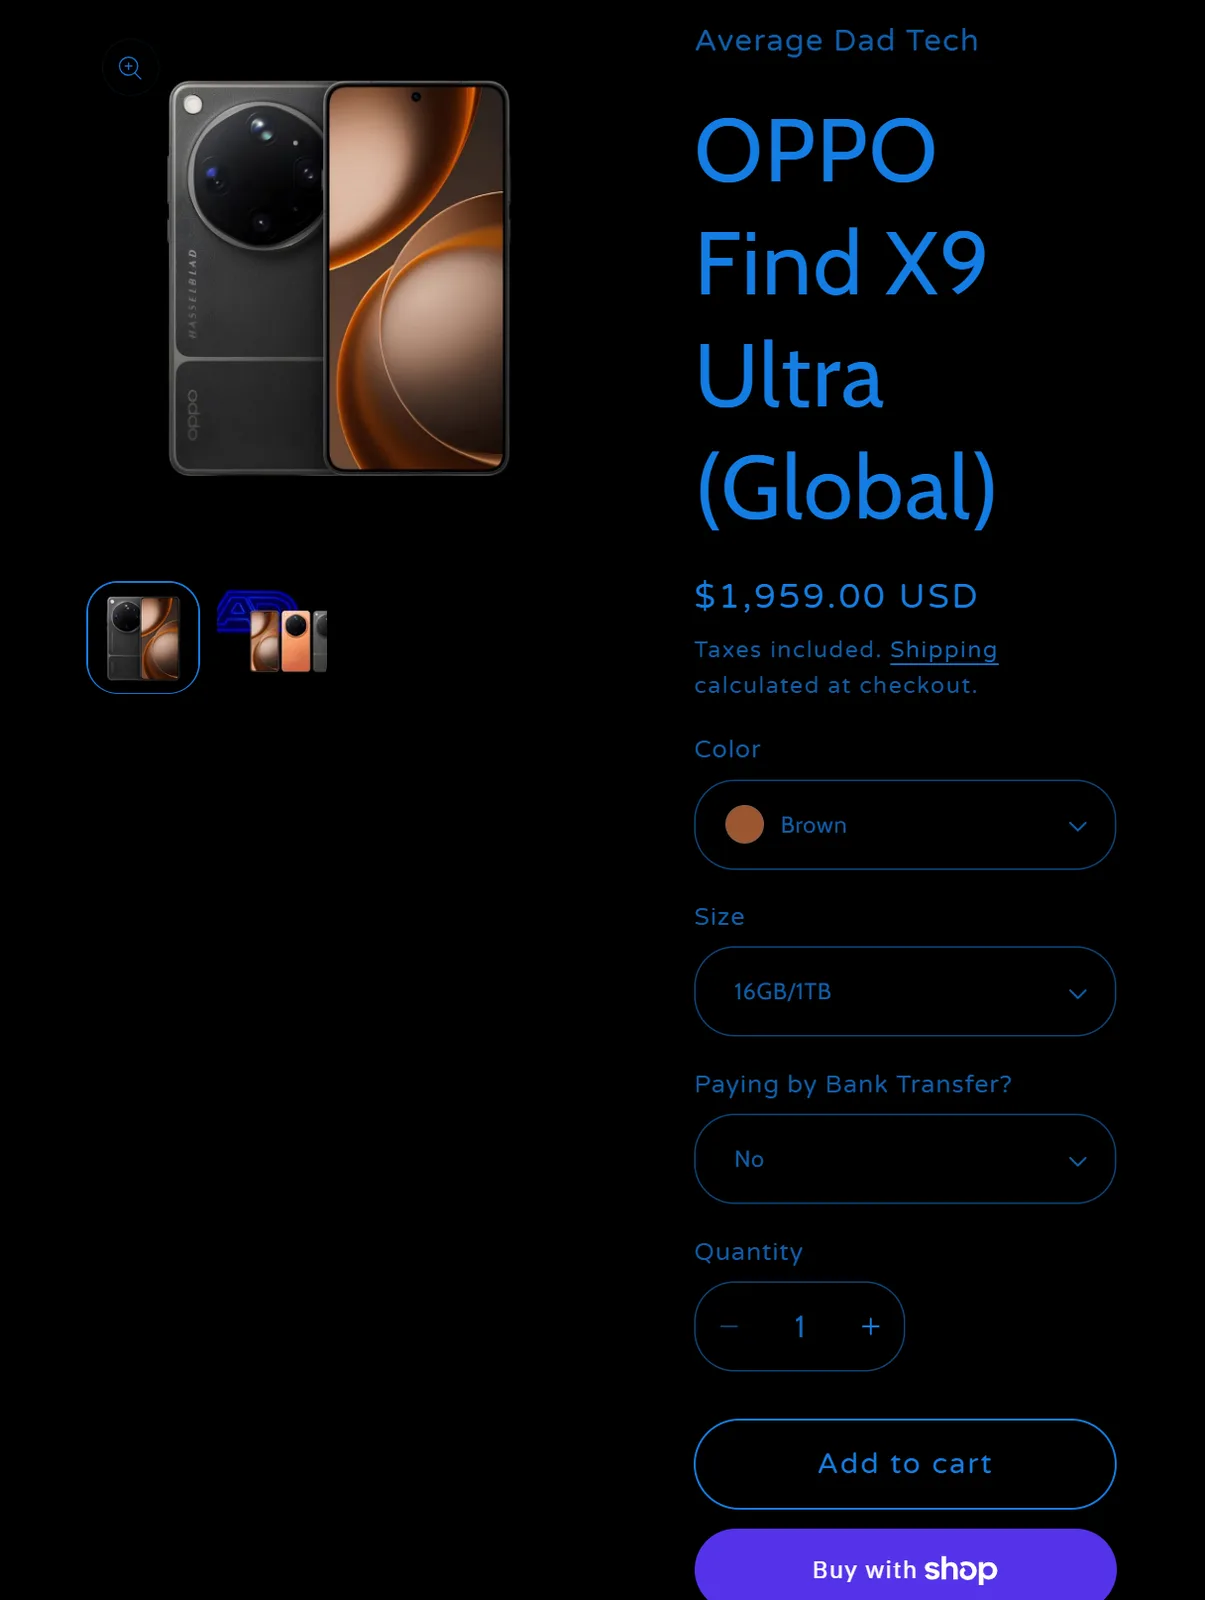This screenshot has width=1205, height=1600.
Task: Click the shop logo in purple button
Action: 960,1570
